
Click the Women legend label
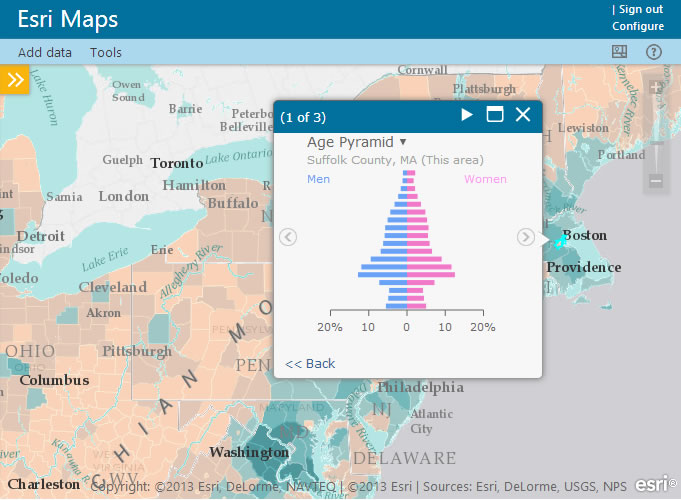485,179
